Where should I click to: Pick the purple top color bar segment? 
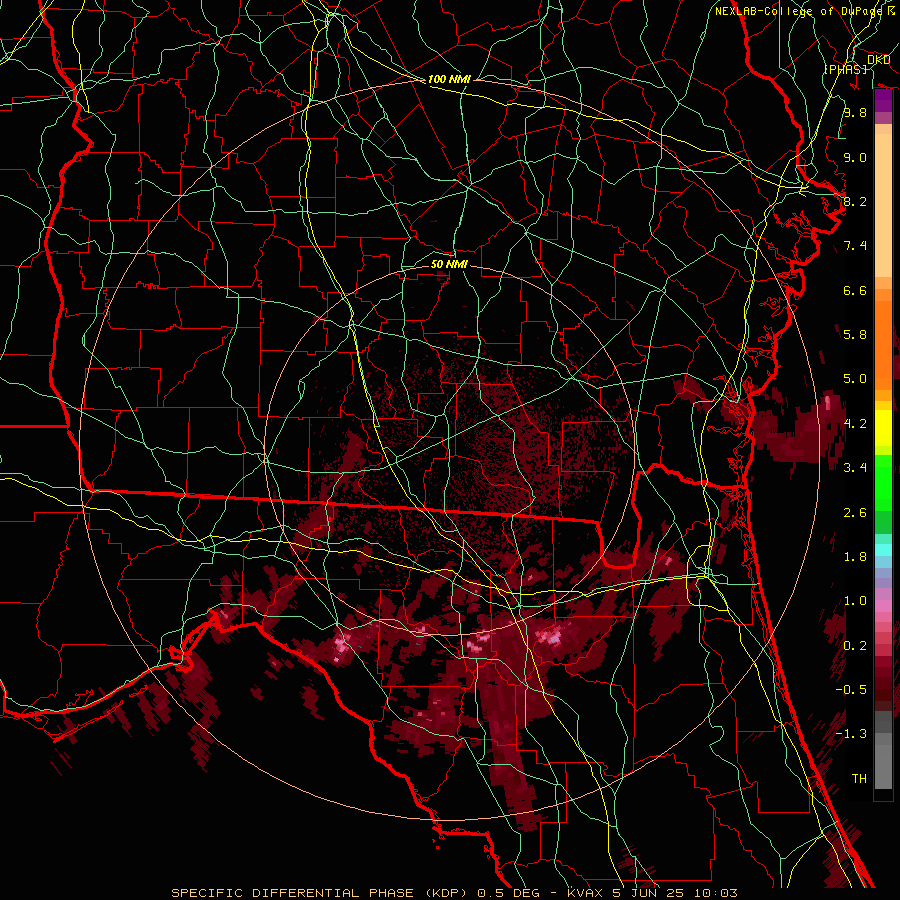[x=883, y=100]
